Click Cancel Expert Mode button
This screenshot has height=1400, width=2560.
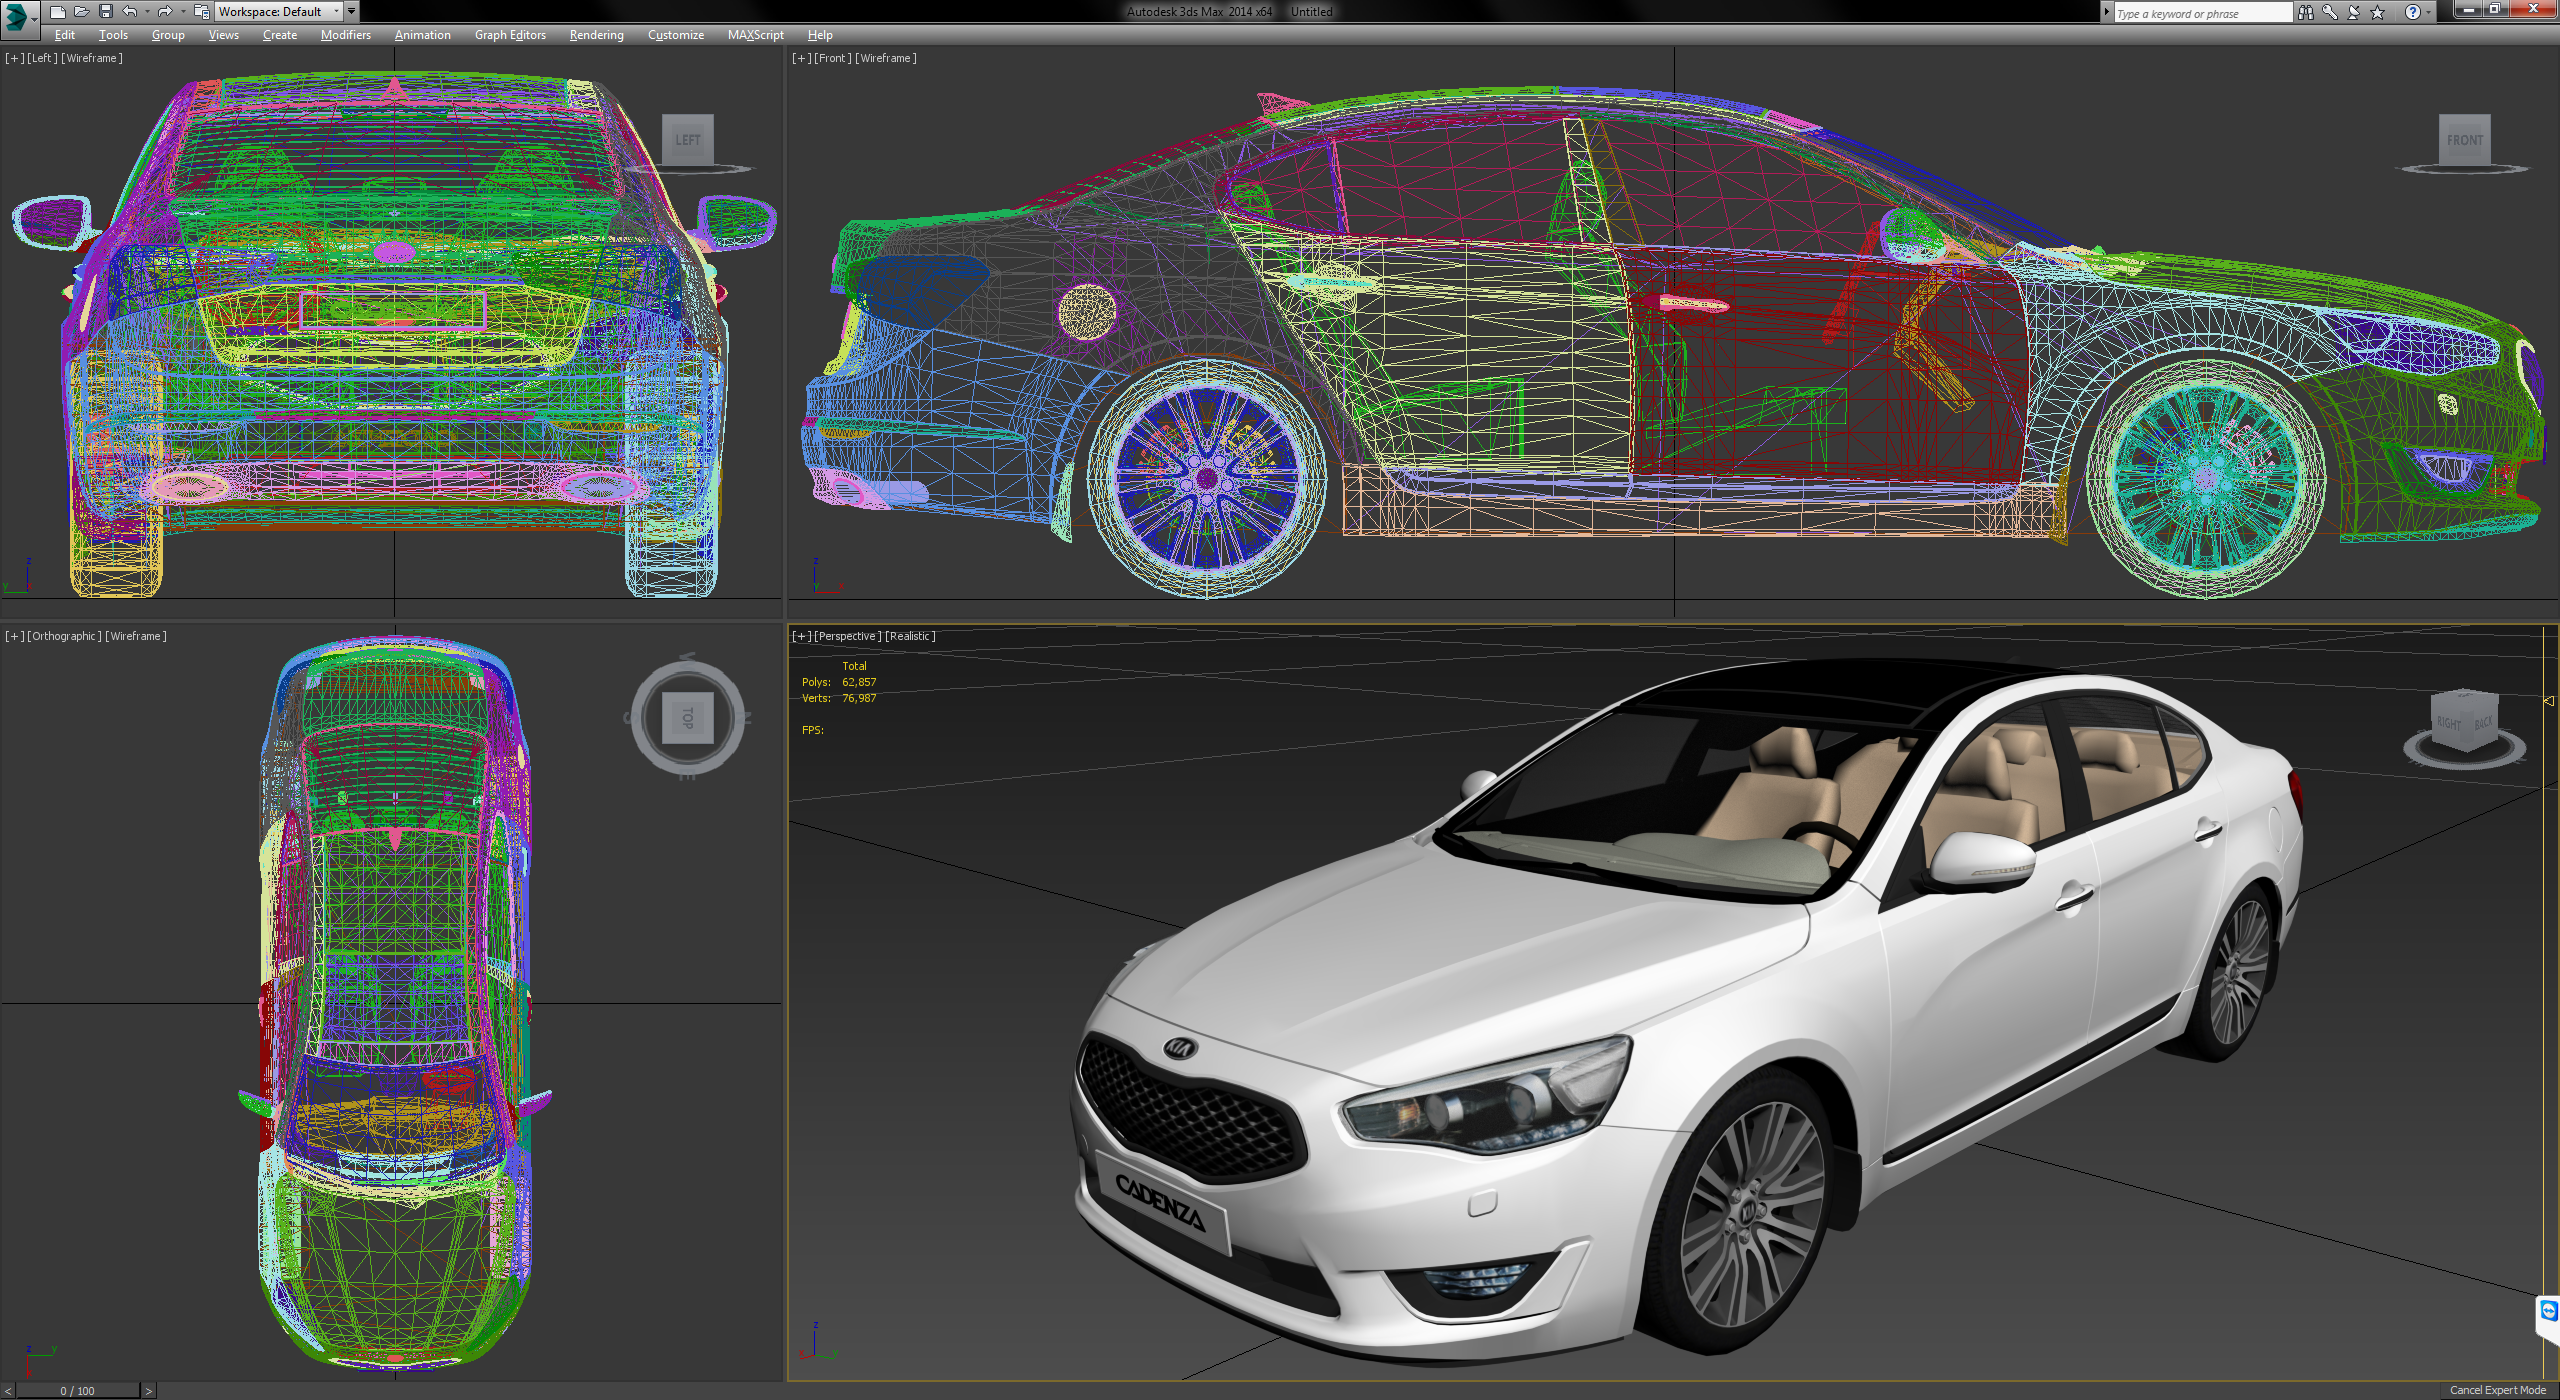pos(2497,1390)
